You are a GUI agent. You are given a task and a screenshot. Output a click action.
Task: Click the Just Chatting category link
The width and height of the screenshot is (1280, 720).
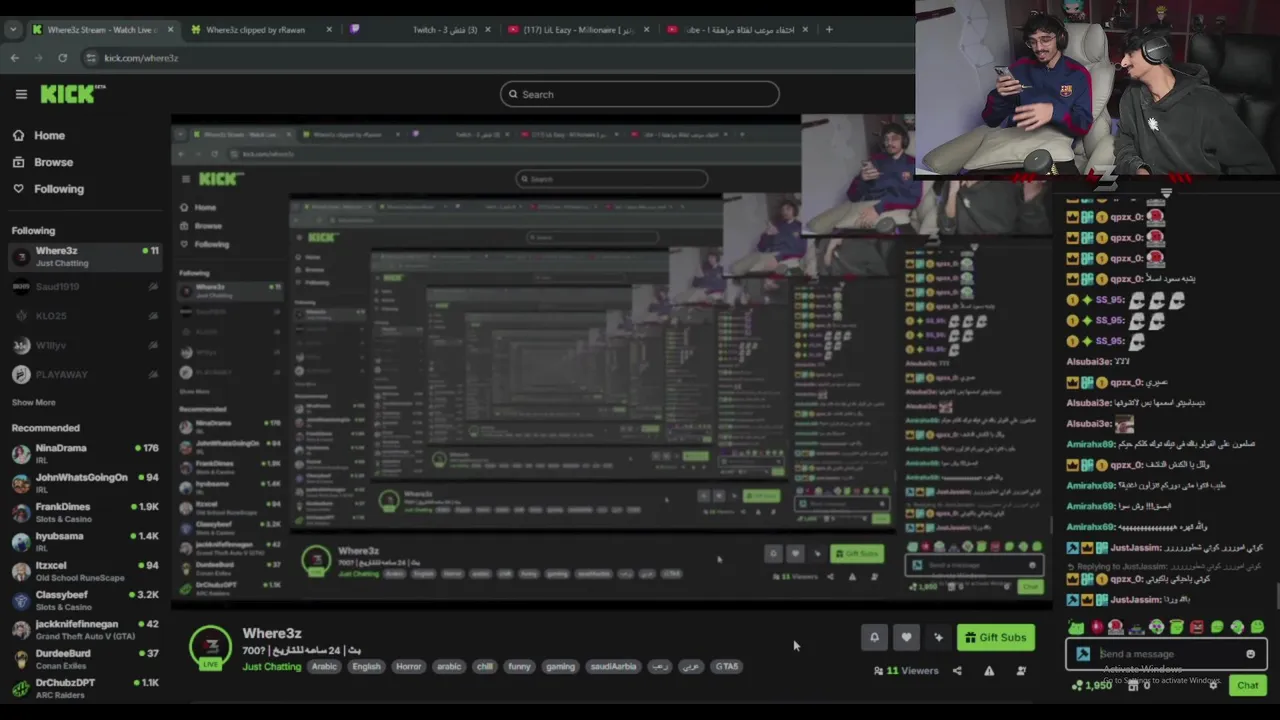click(271, 666)
